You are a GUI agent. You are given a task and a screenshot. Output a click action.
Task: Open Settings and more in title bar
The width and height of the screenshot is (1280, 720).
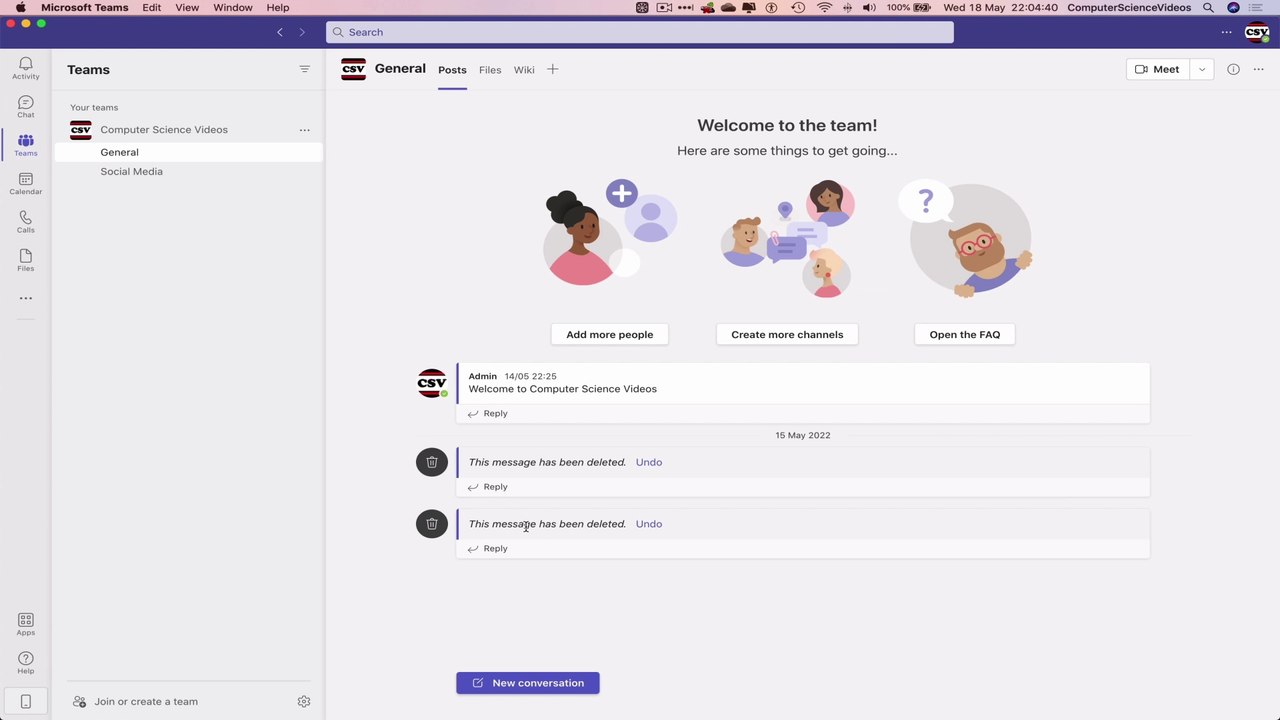1227,32
